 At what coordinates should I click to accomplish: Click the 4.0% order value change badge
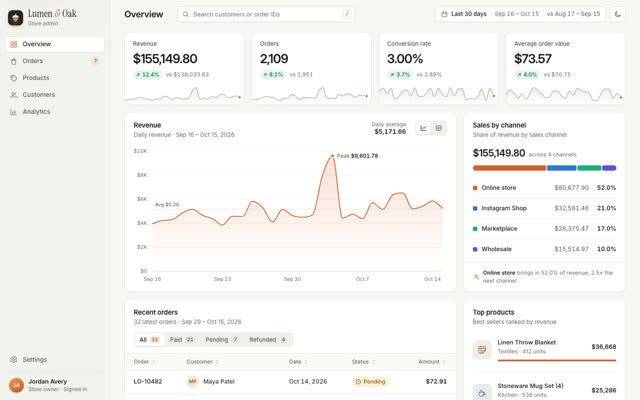[527, 75]
